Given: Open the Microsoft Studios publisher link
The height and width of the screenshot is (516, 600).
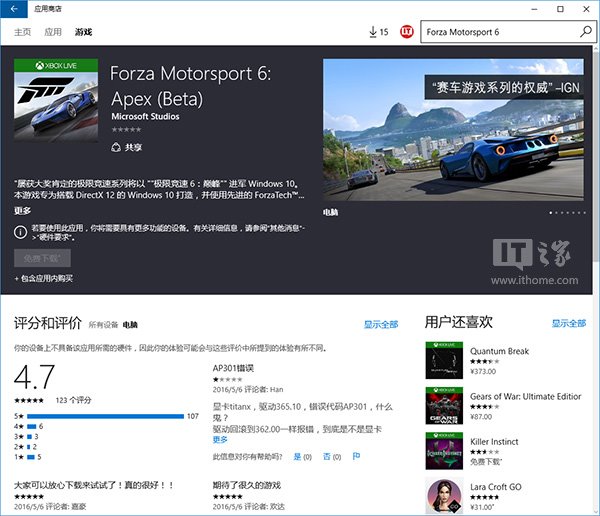Looking at the screenshot, I should pyautogui.click(x=145, y=116).
